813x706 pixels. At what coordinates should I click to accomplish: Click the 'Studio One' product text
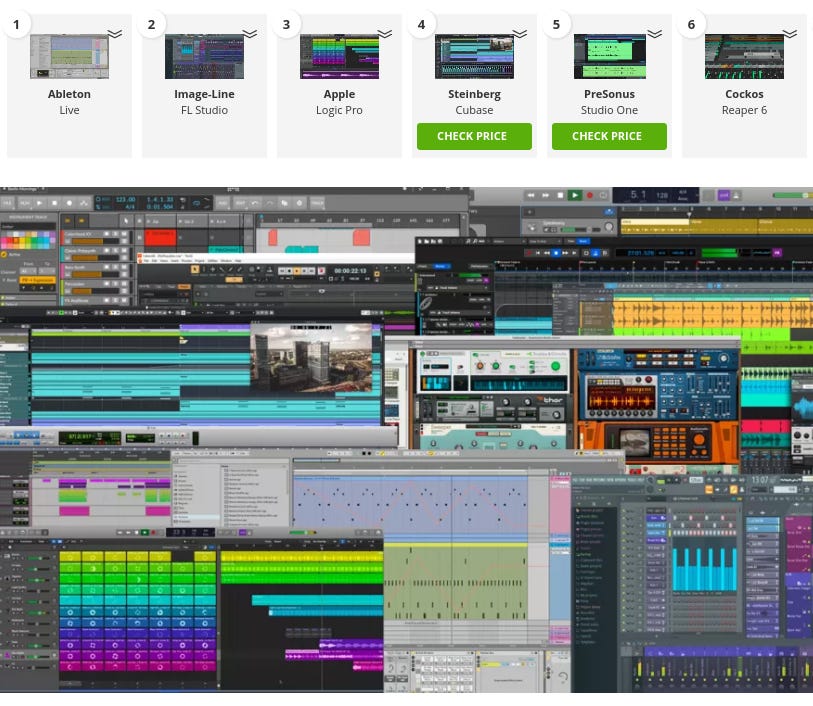(x=609, y=110)
